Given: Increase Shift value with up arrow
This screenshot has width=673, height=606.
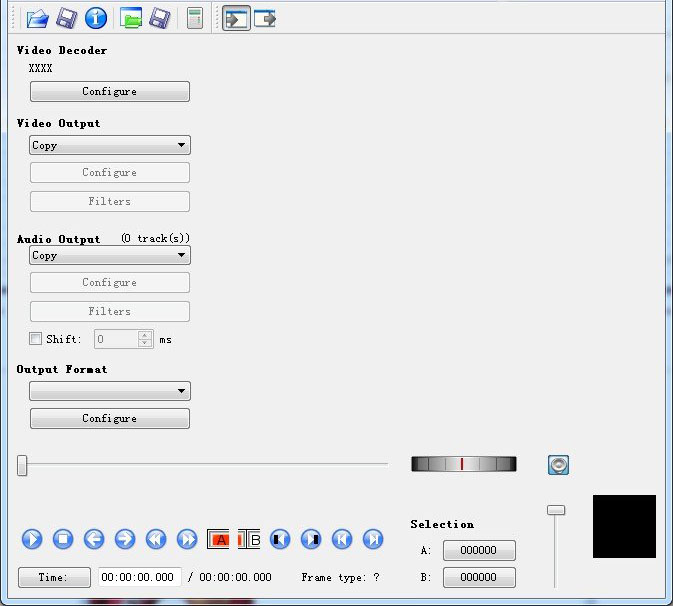Looking at the screenshot, I should coord(145,335).
